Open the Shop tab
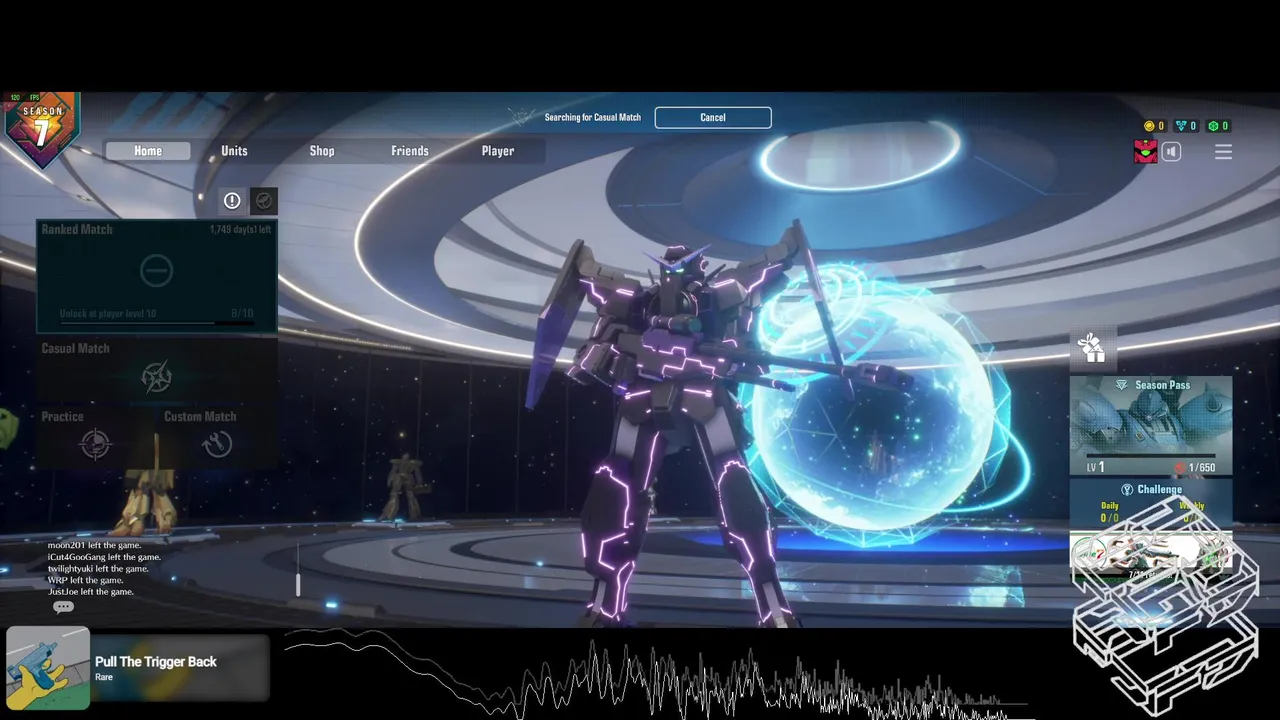 click(x=322, y=151)
